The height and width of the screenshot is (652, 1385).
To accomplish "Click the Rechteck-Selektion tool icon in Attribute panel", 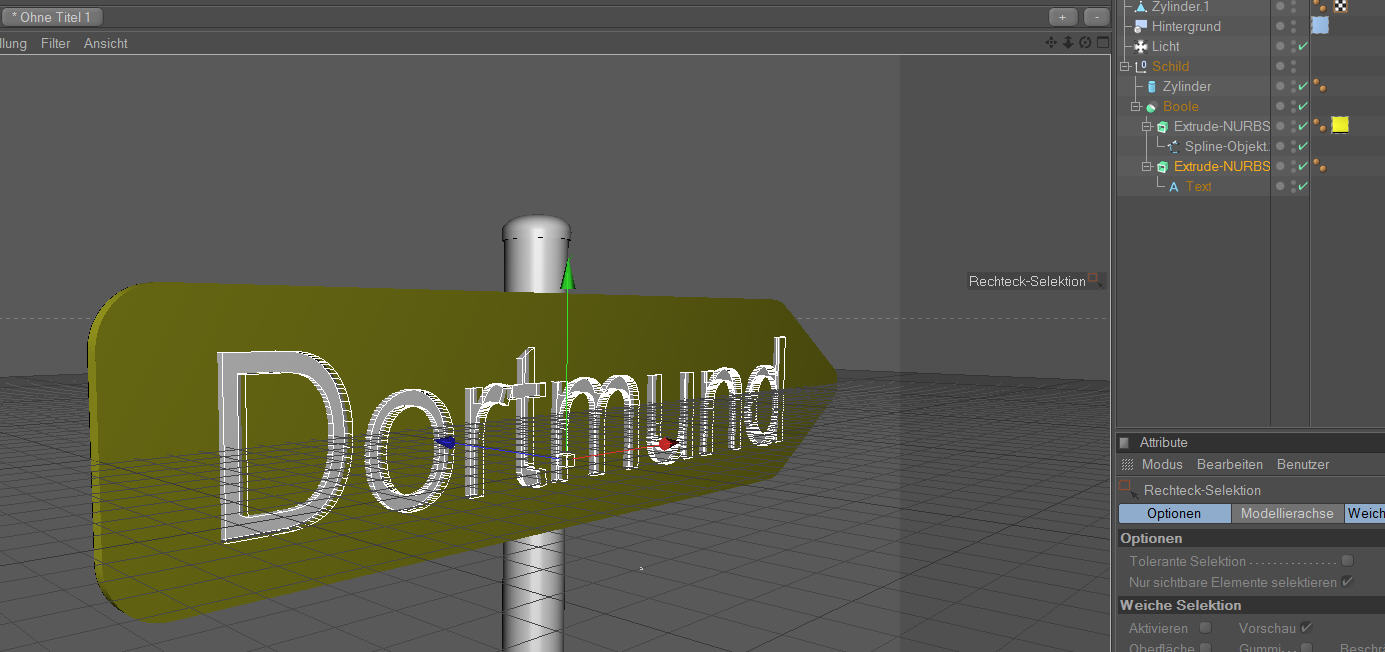I will click(x=1128, y=489).
